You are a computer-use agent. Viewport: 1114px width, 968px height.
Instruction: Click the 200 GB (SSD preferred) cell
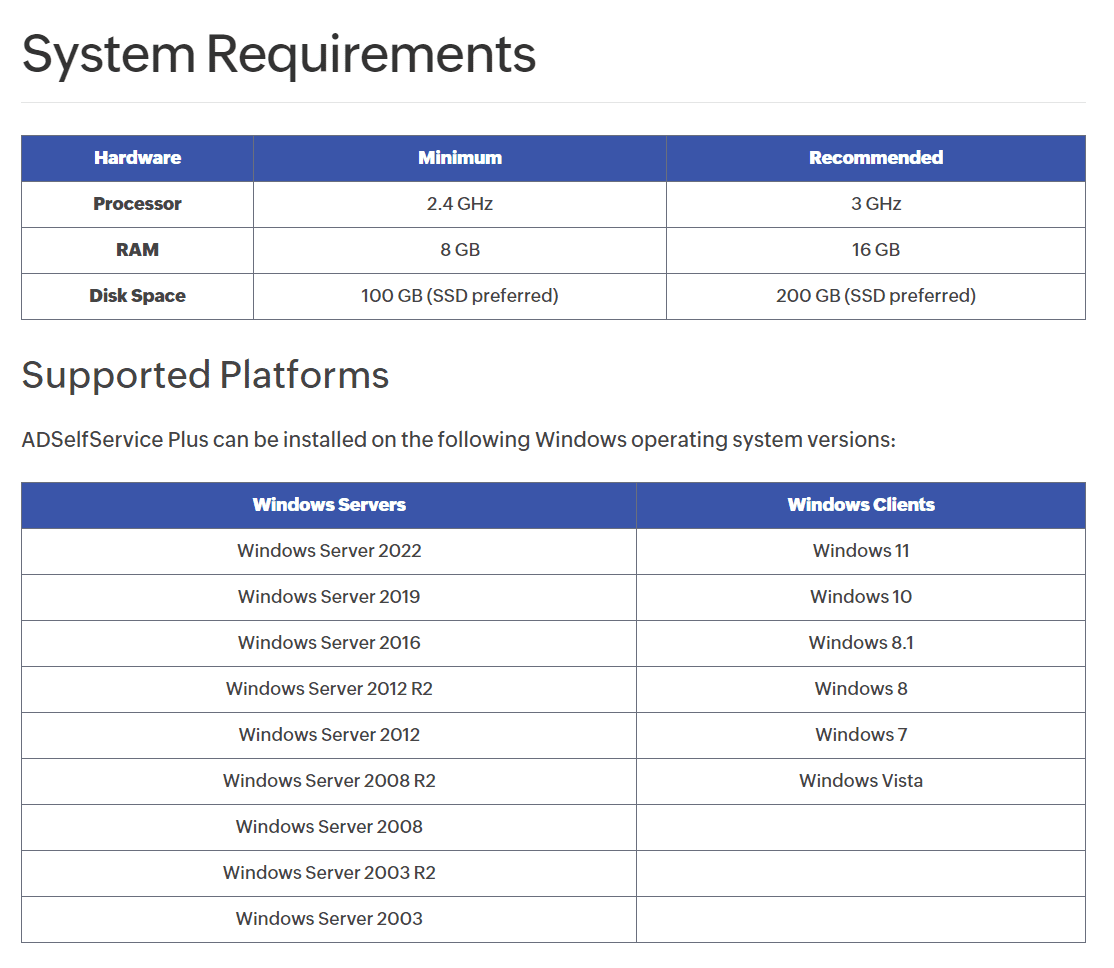pyautogui.click(x=876, y=296)
